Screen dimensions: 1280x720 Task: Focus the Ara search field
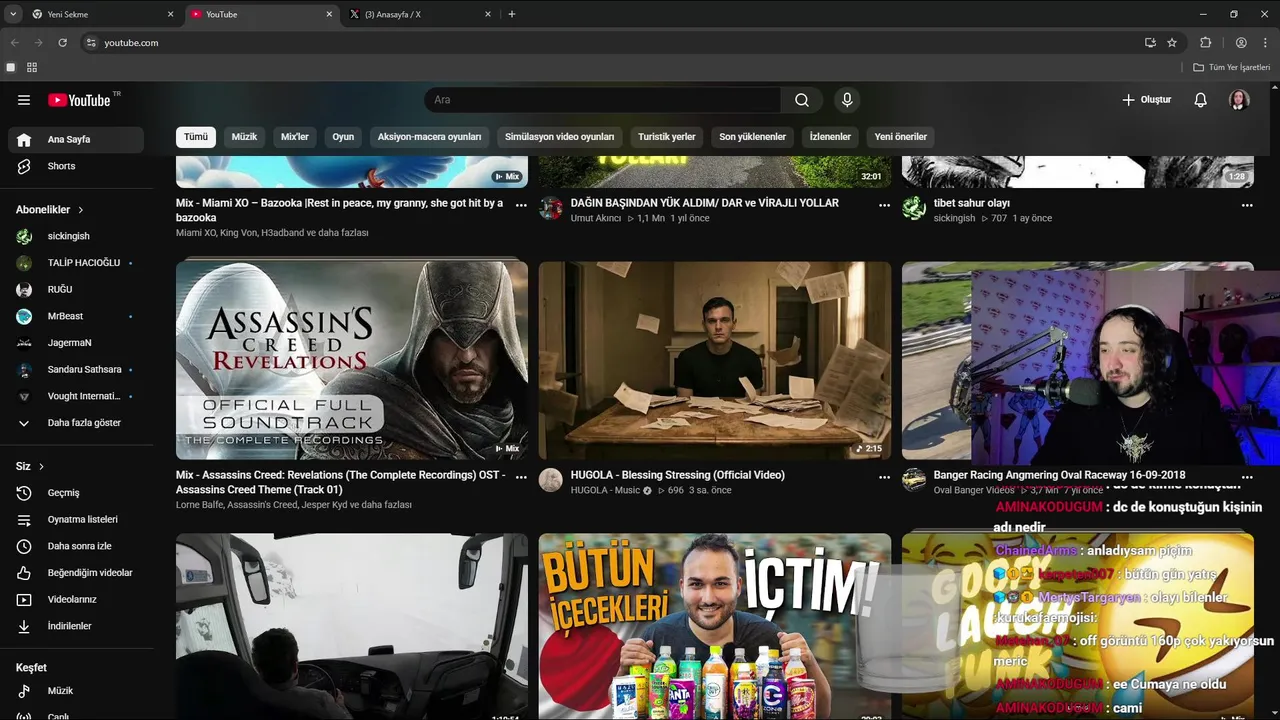[603, 100]
